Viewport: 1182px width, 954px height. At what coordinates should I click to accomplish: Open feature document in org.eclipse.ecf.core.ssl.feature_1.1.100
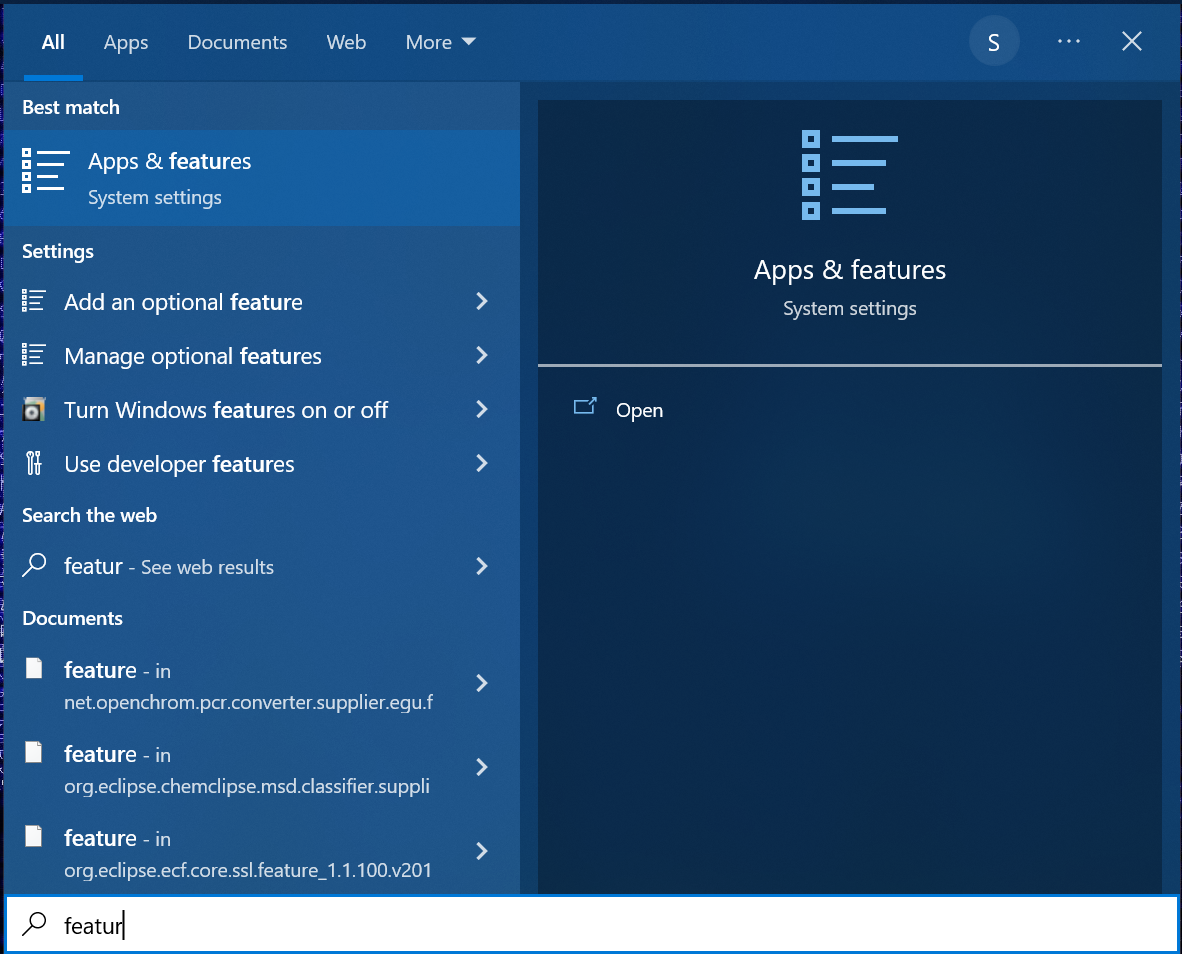pyautogui.click(x=262, y=852)
